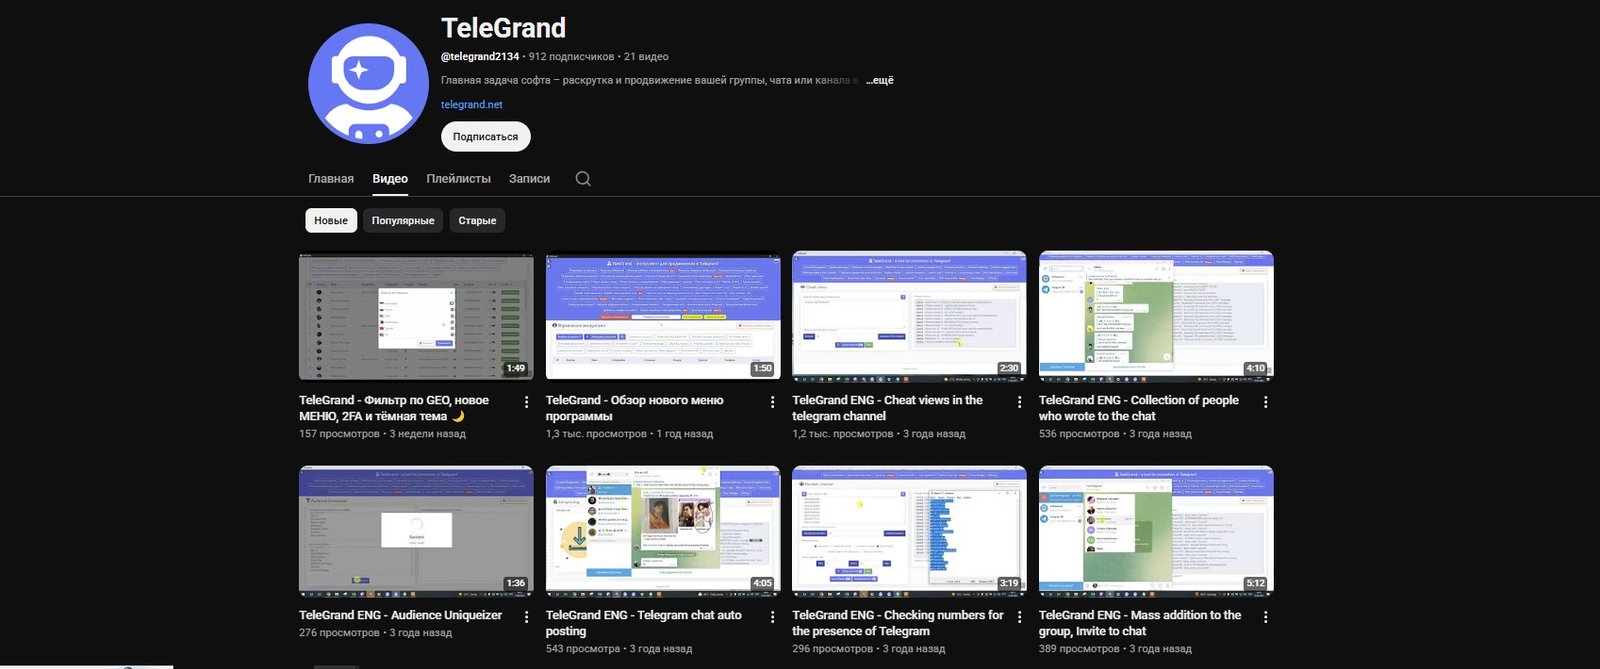Image resolution: width=1600 pixels, height=669 pixels.
Task: Open options menu for Mass addition video
Action: [x=1265, y=617]
